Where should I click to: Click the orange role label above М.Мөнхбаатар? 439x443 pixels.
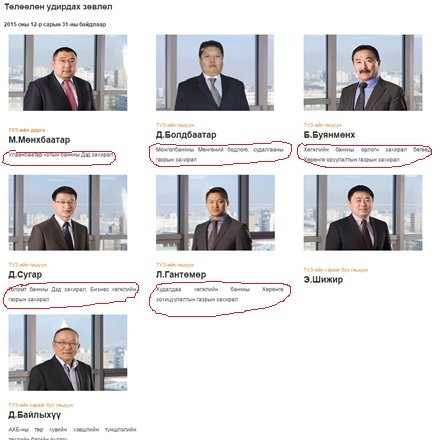(x=27, y=130)
